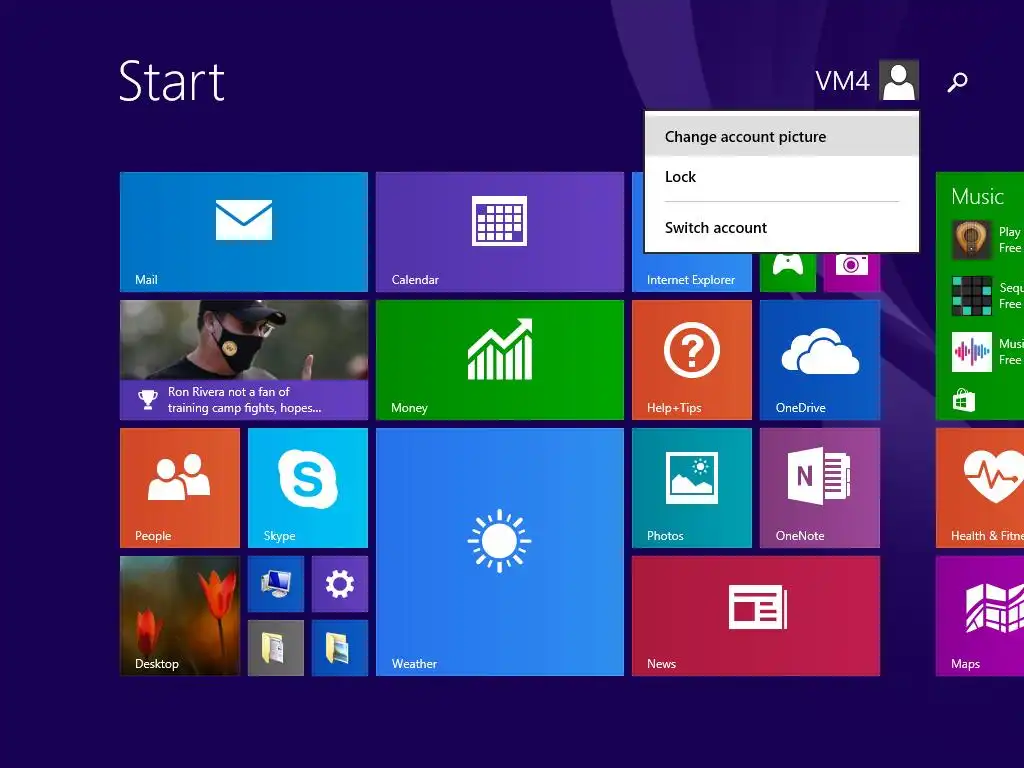Choose Lock from account menu
Image resolution: width=1024 pixels, height=768 pixels.
coord(782,177)
